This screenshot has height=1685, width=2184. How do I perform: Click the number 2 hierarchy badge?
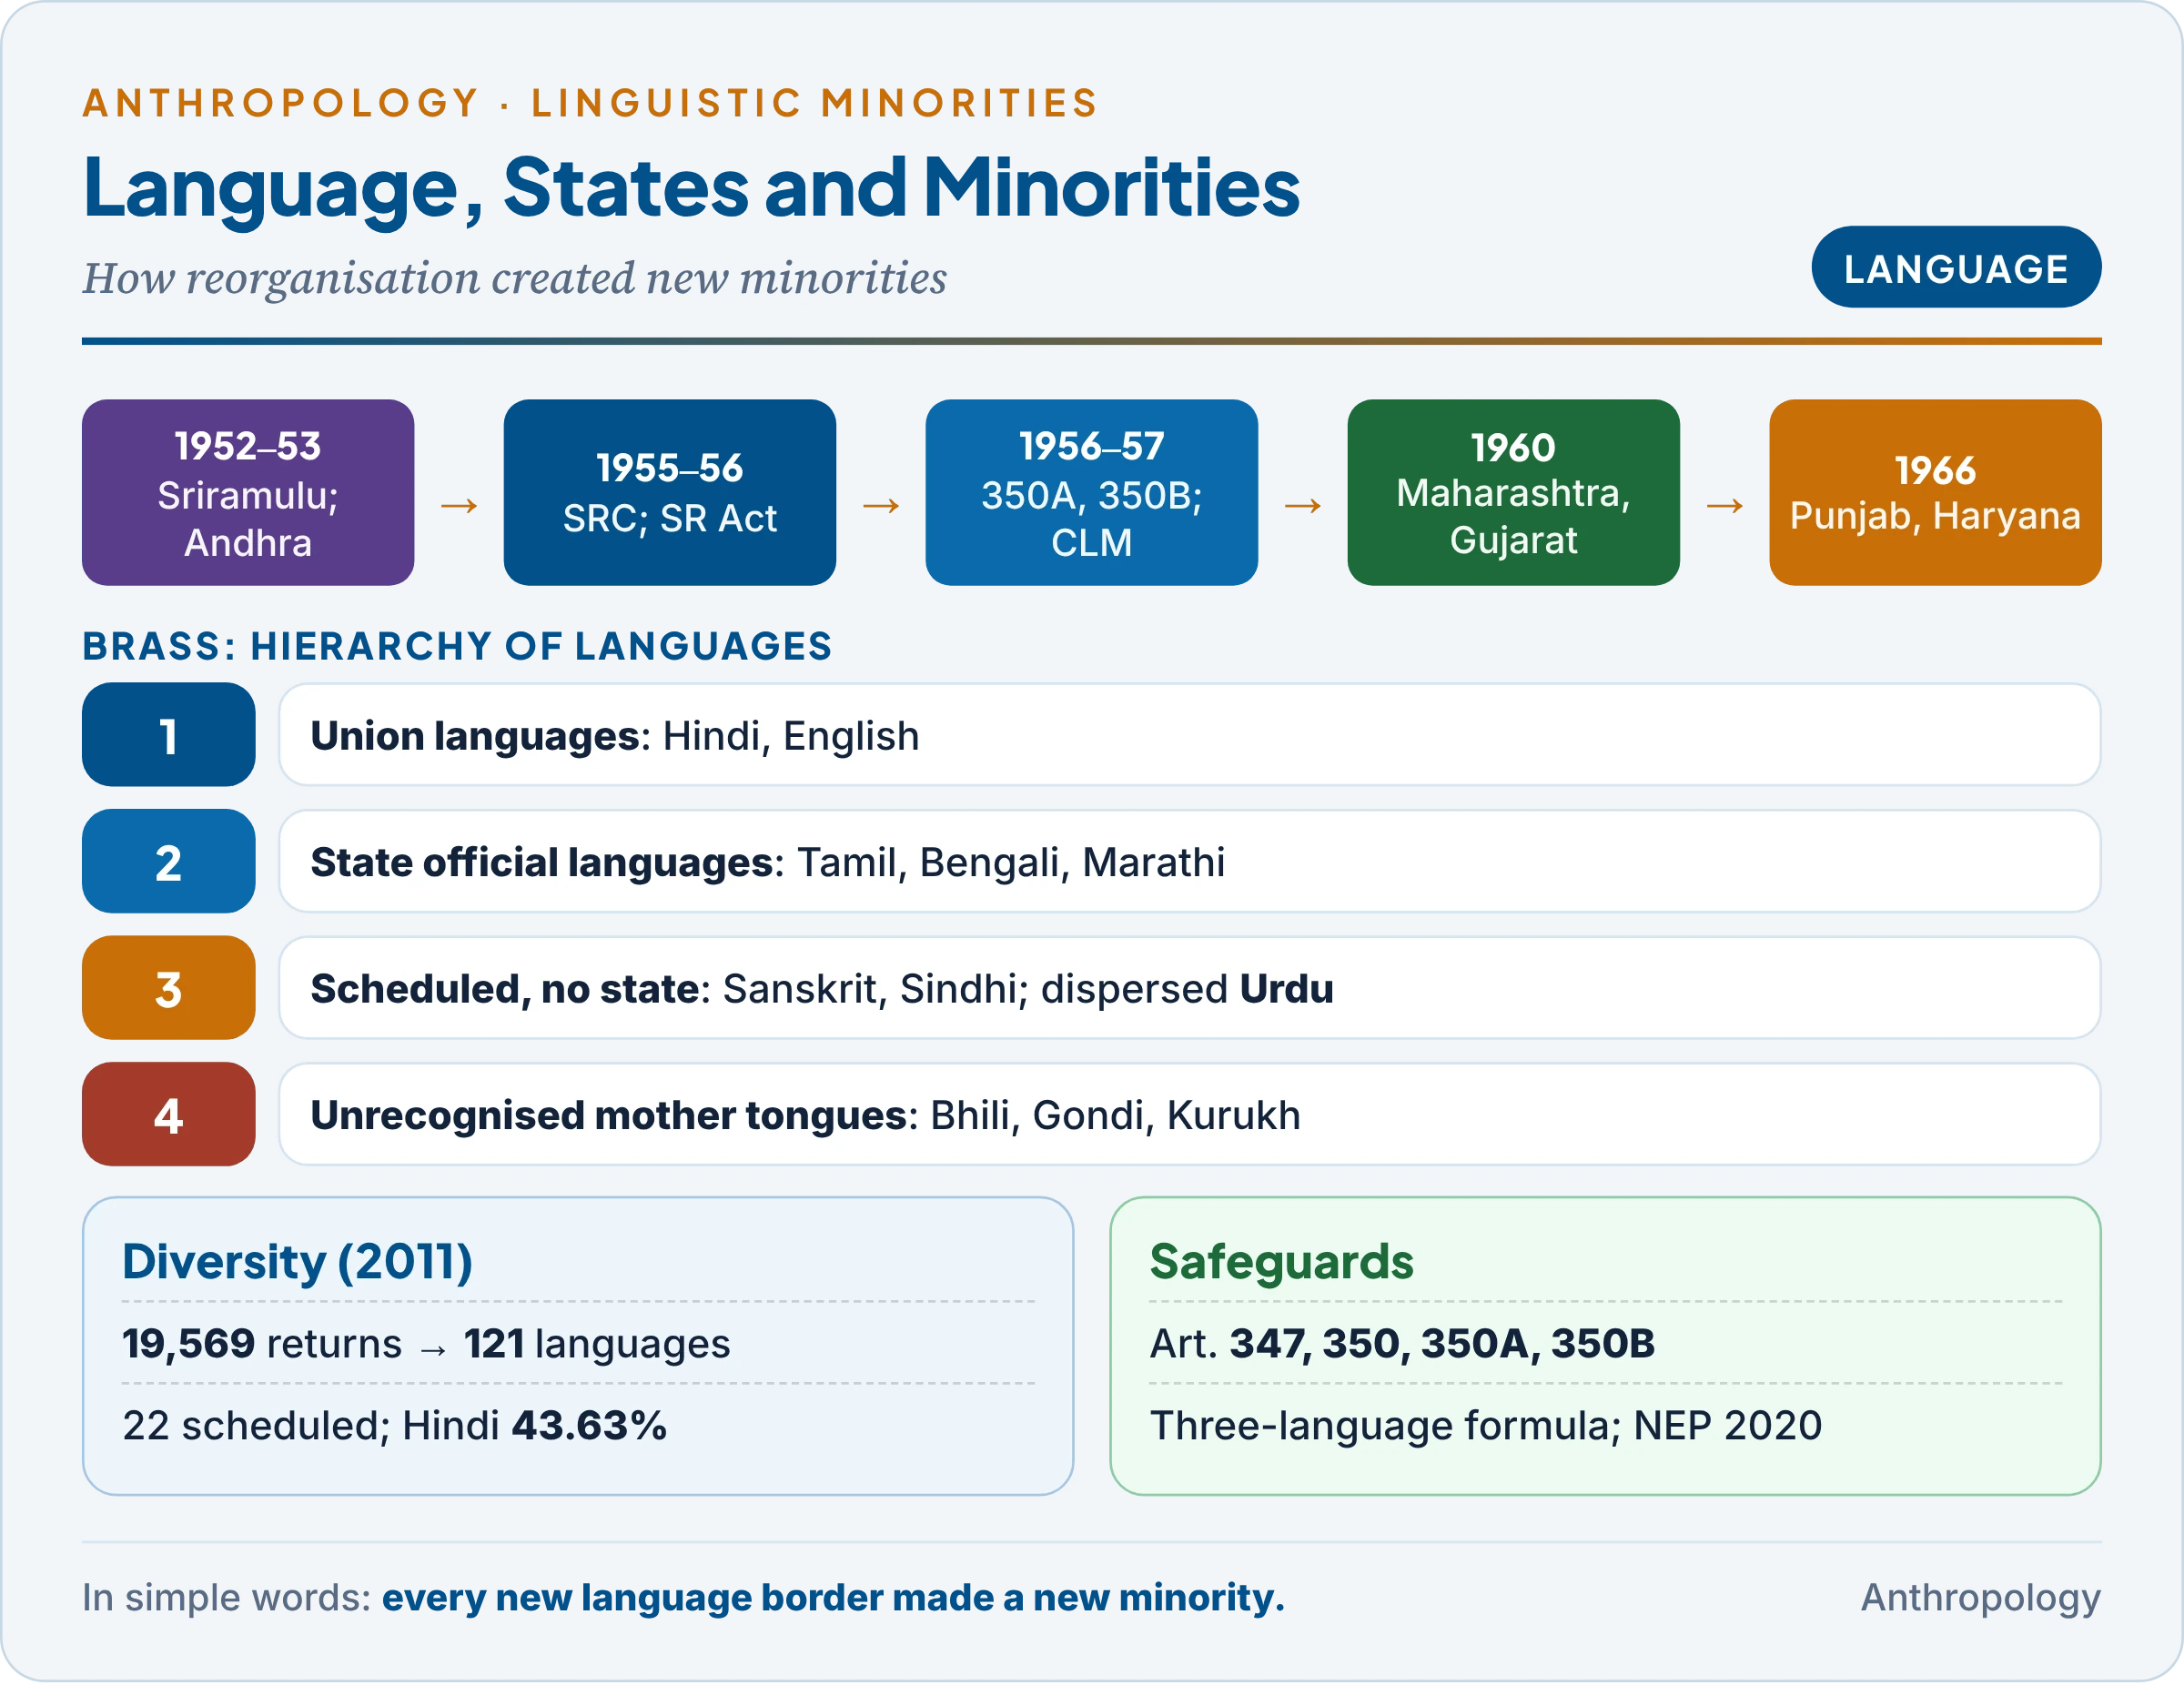coord(168,861)
